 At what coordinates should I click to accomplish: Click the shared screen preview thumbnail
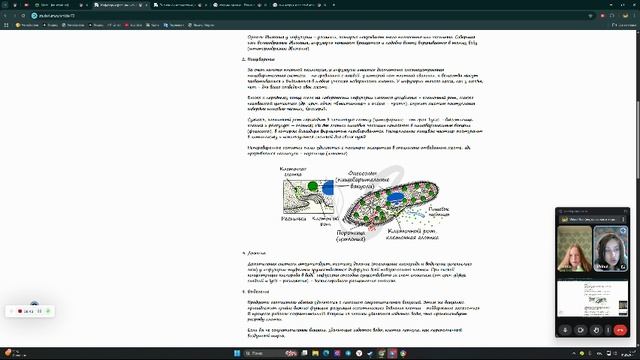(x=592, y=299)
